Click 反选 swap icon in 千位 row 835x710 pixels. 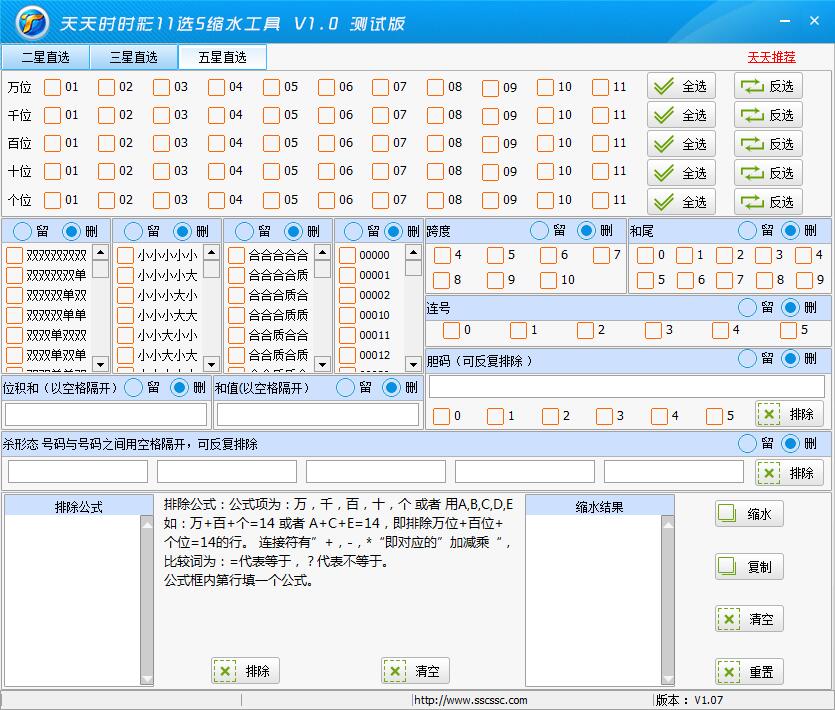(751, 116)
